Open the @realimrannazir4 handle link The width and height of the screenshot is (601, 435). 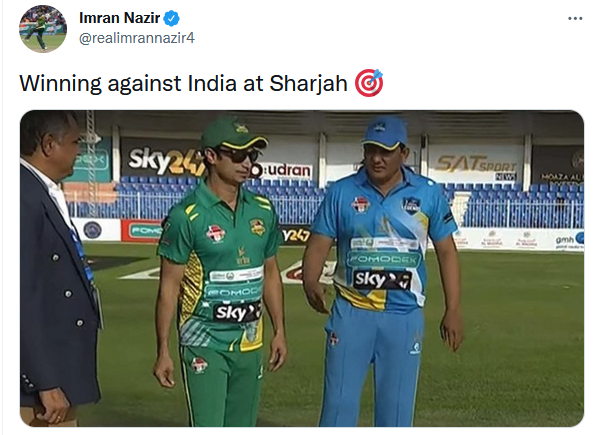(137, 38)
